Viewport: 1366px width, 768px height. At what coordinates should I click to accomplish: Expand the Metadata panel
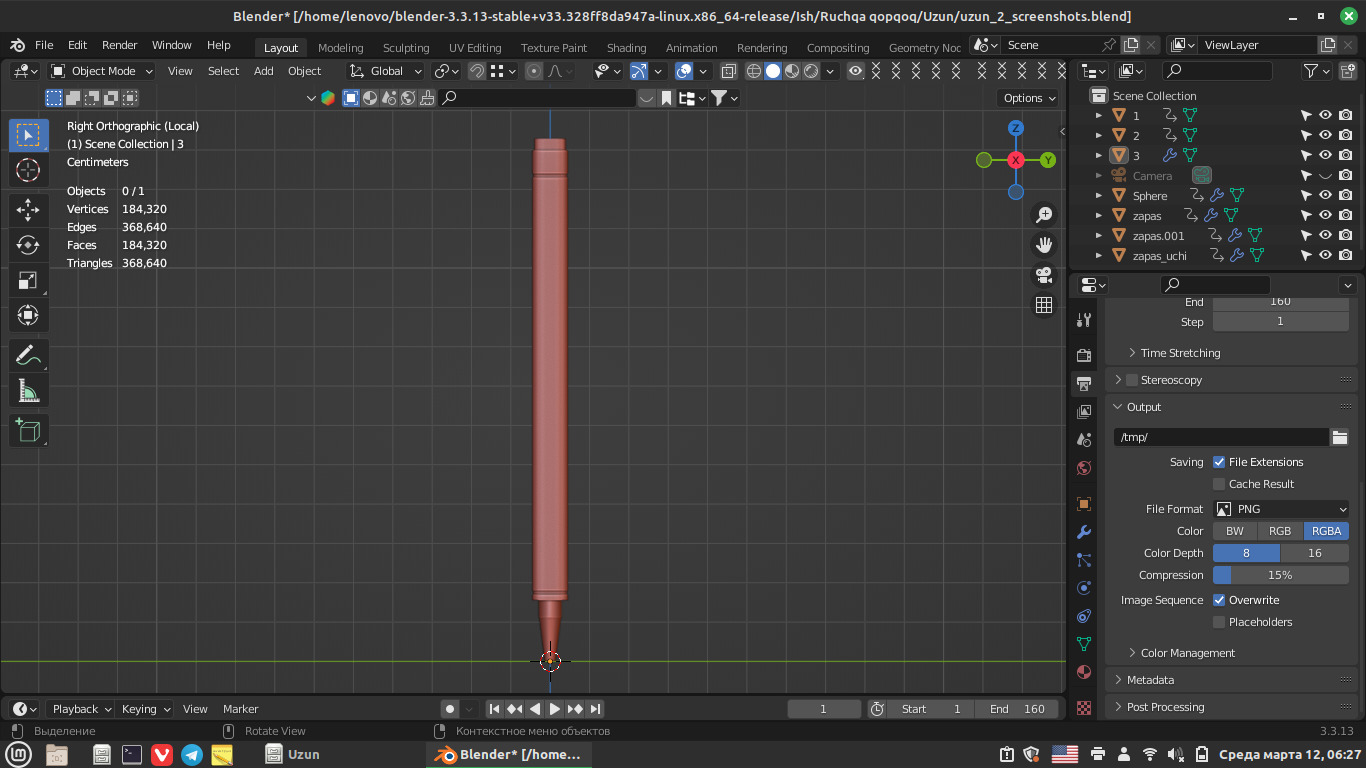point(1150,680)
